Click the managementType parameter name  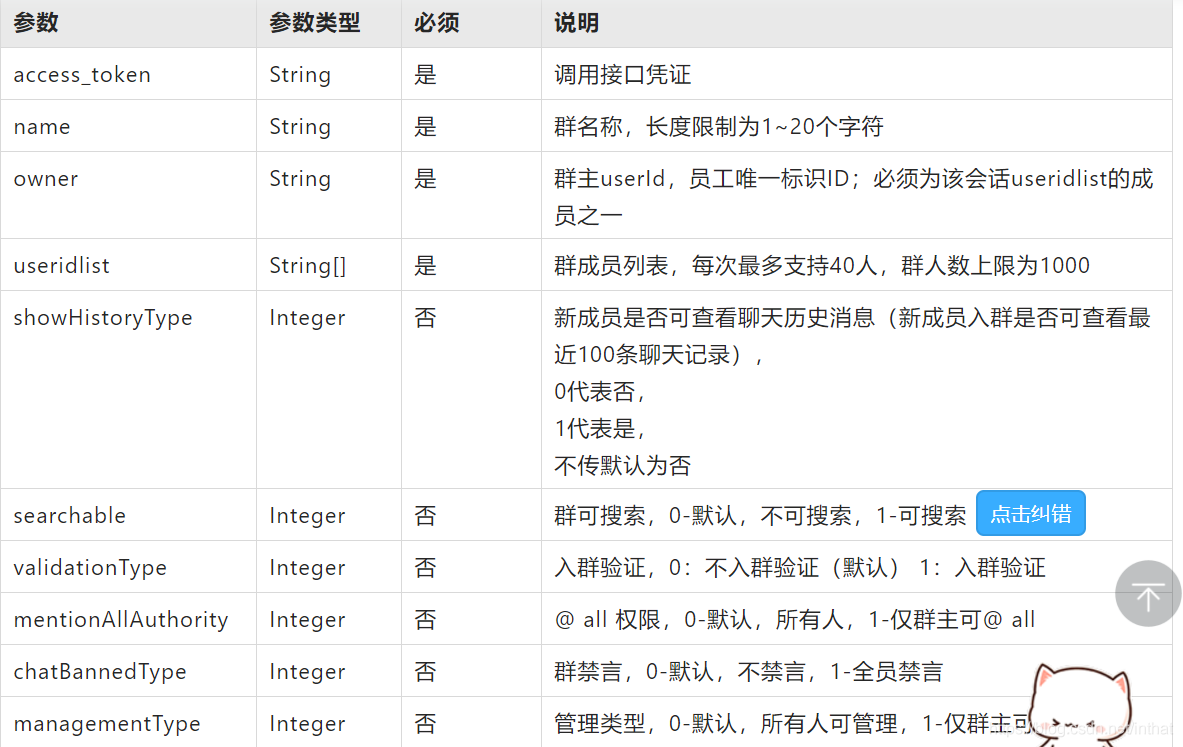107,724
